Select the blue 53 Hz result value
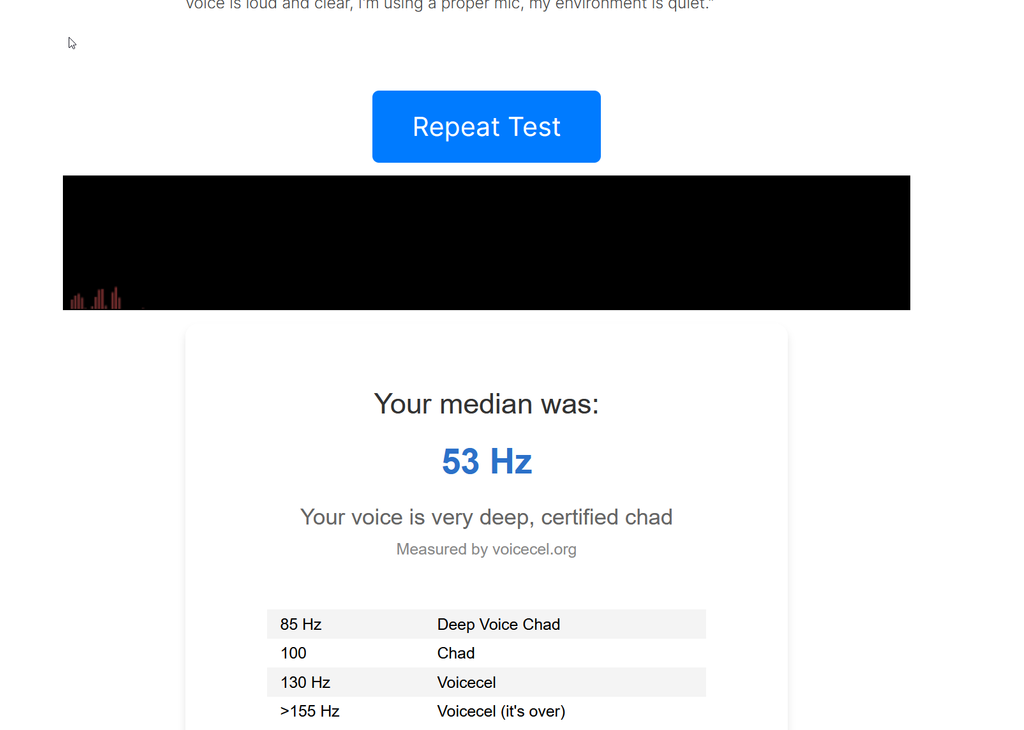The image size is (1024, 730). coord(486,462)
